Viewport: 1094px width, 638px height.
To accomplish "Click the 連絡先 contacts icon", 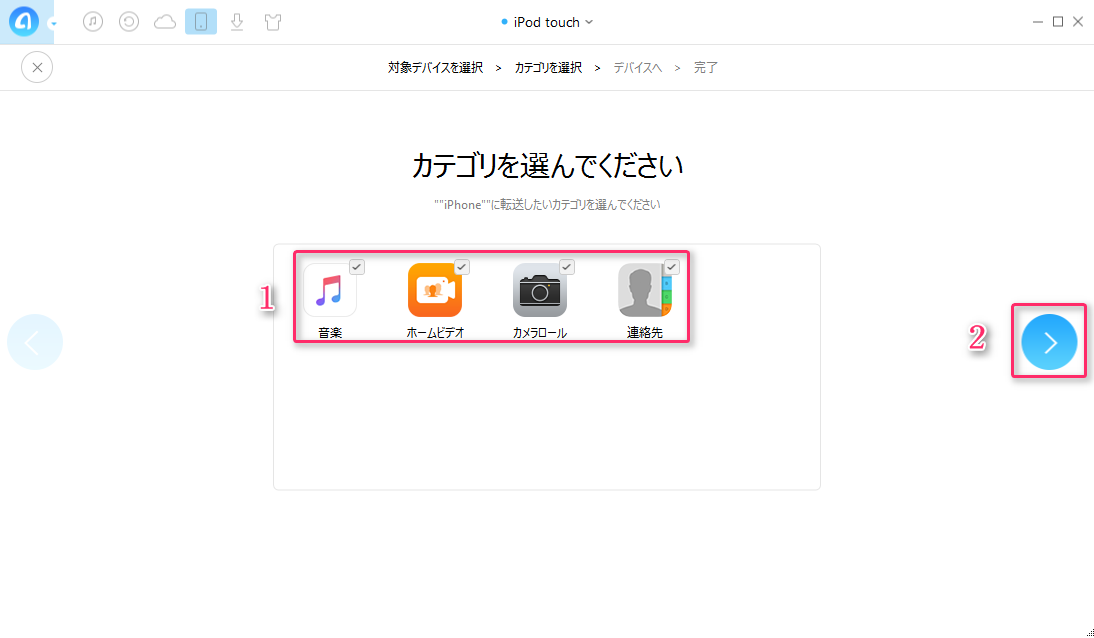I will (x=645, y=290).
